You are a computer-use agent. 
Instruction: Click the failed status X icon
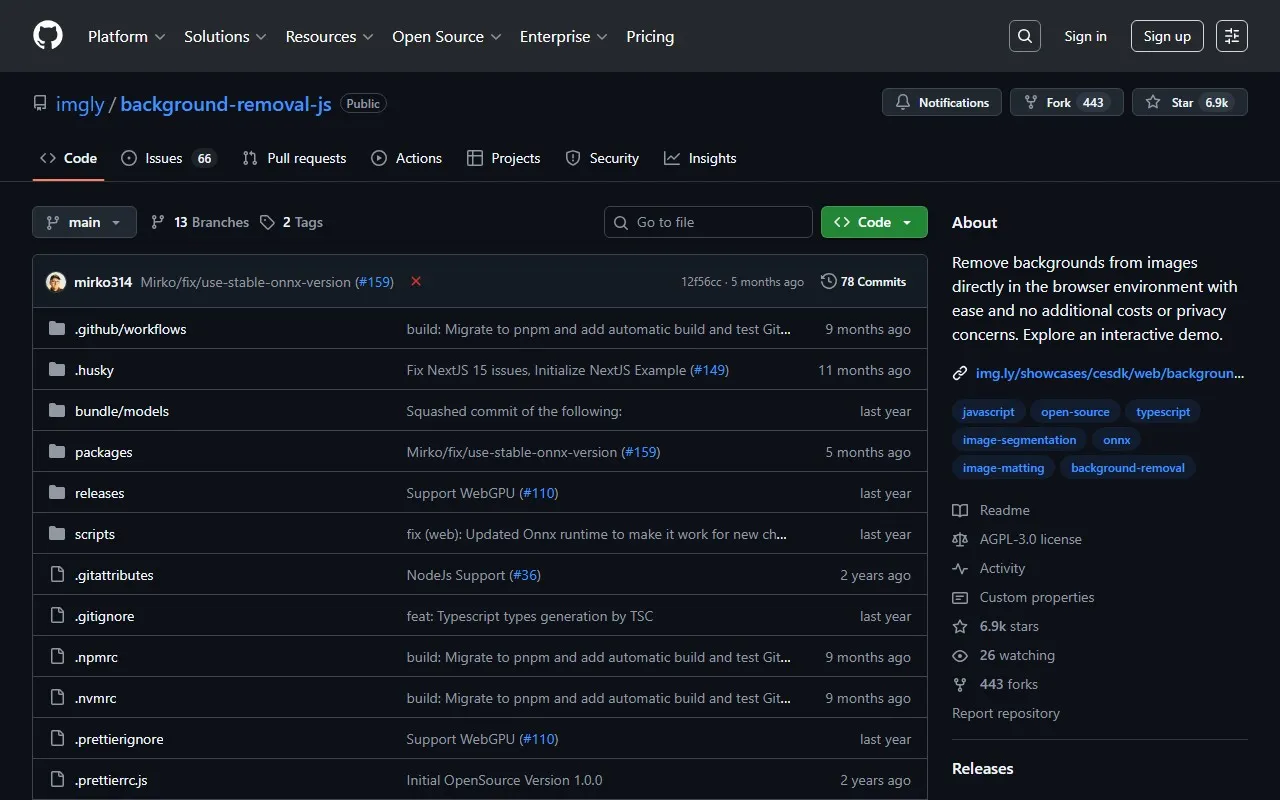coord(416,282)
